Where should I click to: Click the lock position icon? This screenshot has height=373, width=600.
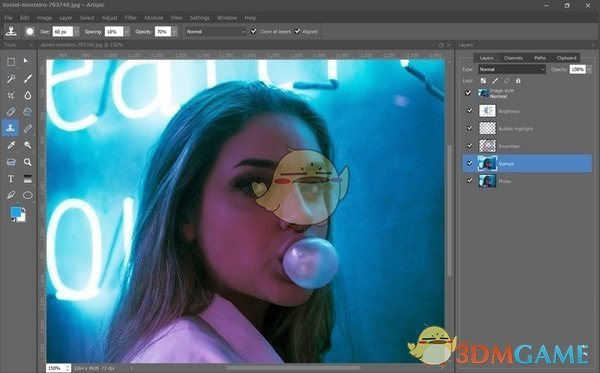pos(507,81)
